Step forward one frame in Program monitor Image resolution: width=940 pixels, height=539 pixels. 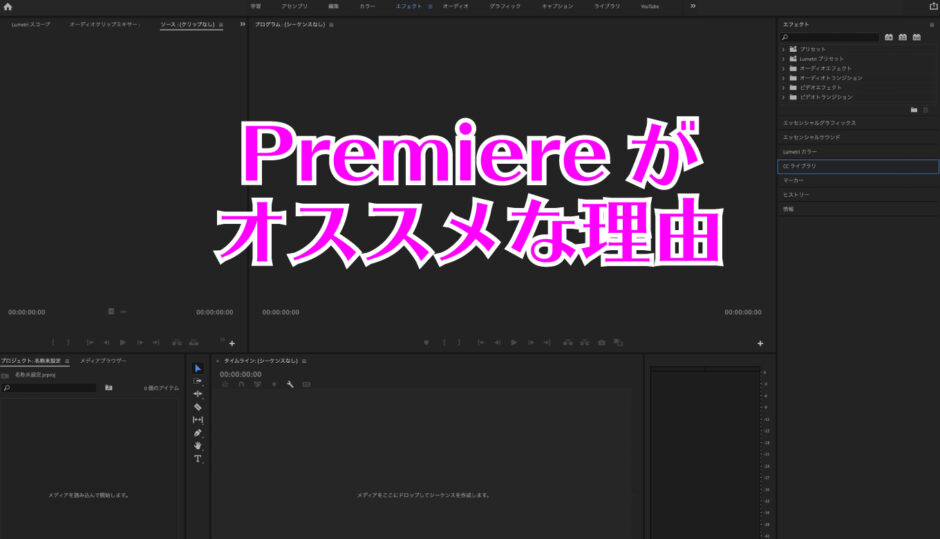[531, 342]
